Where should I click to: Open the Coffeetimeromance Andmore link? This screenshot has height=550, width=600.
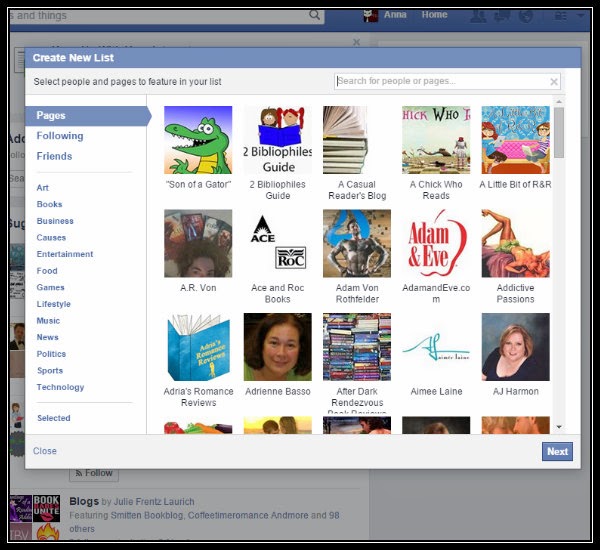(x=248, y=515)
